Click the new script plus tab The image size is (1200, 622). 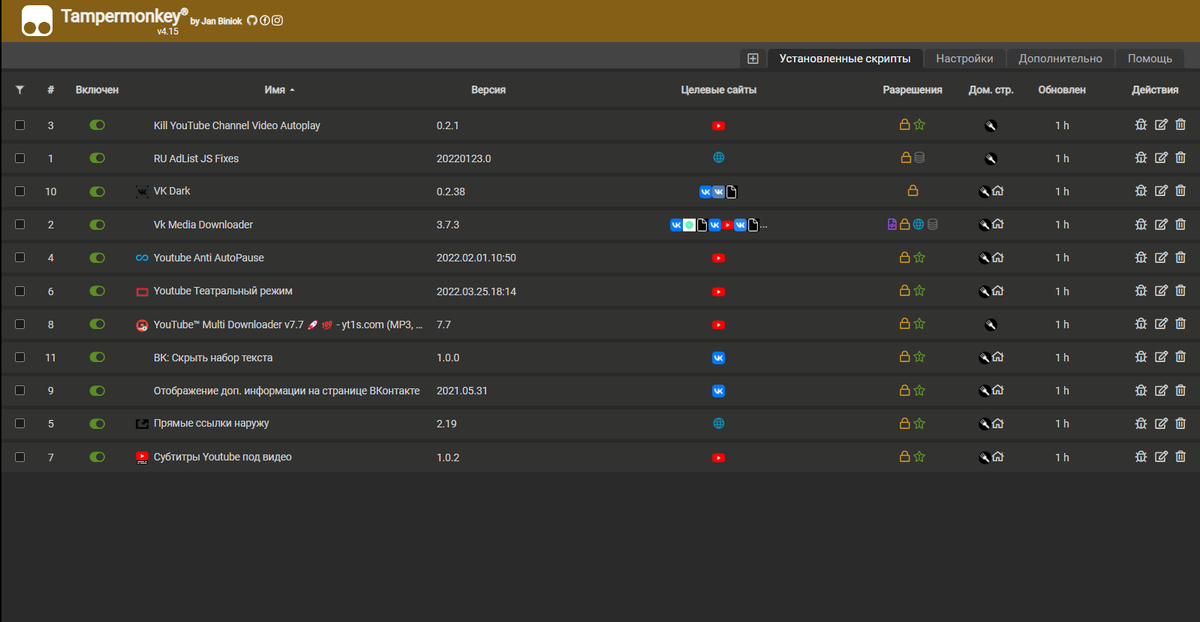coord(753,58)
